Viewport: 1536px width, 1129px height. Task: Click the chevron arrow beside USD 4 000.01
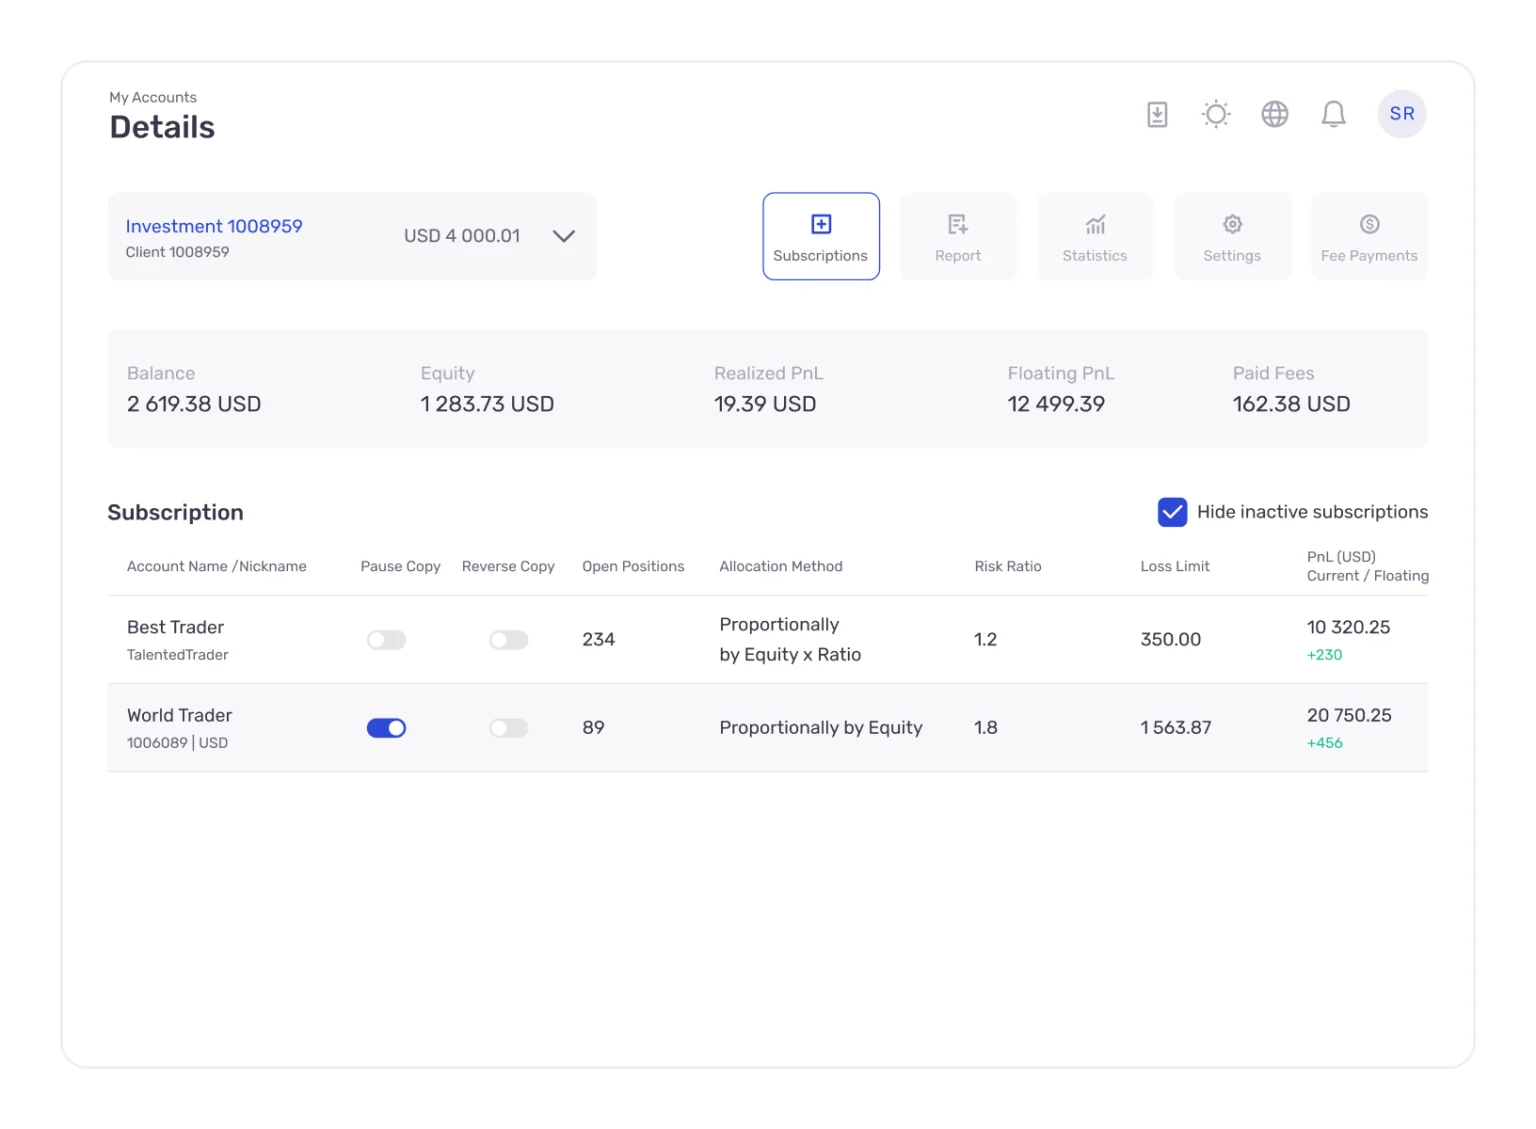coord(564,236)
